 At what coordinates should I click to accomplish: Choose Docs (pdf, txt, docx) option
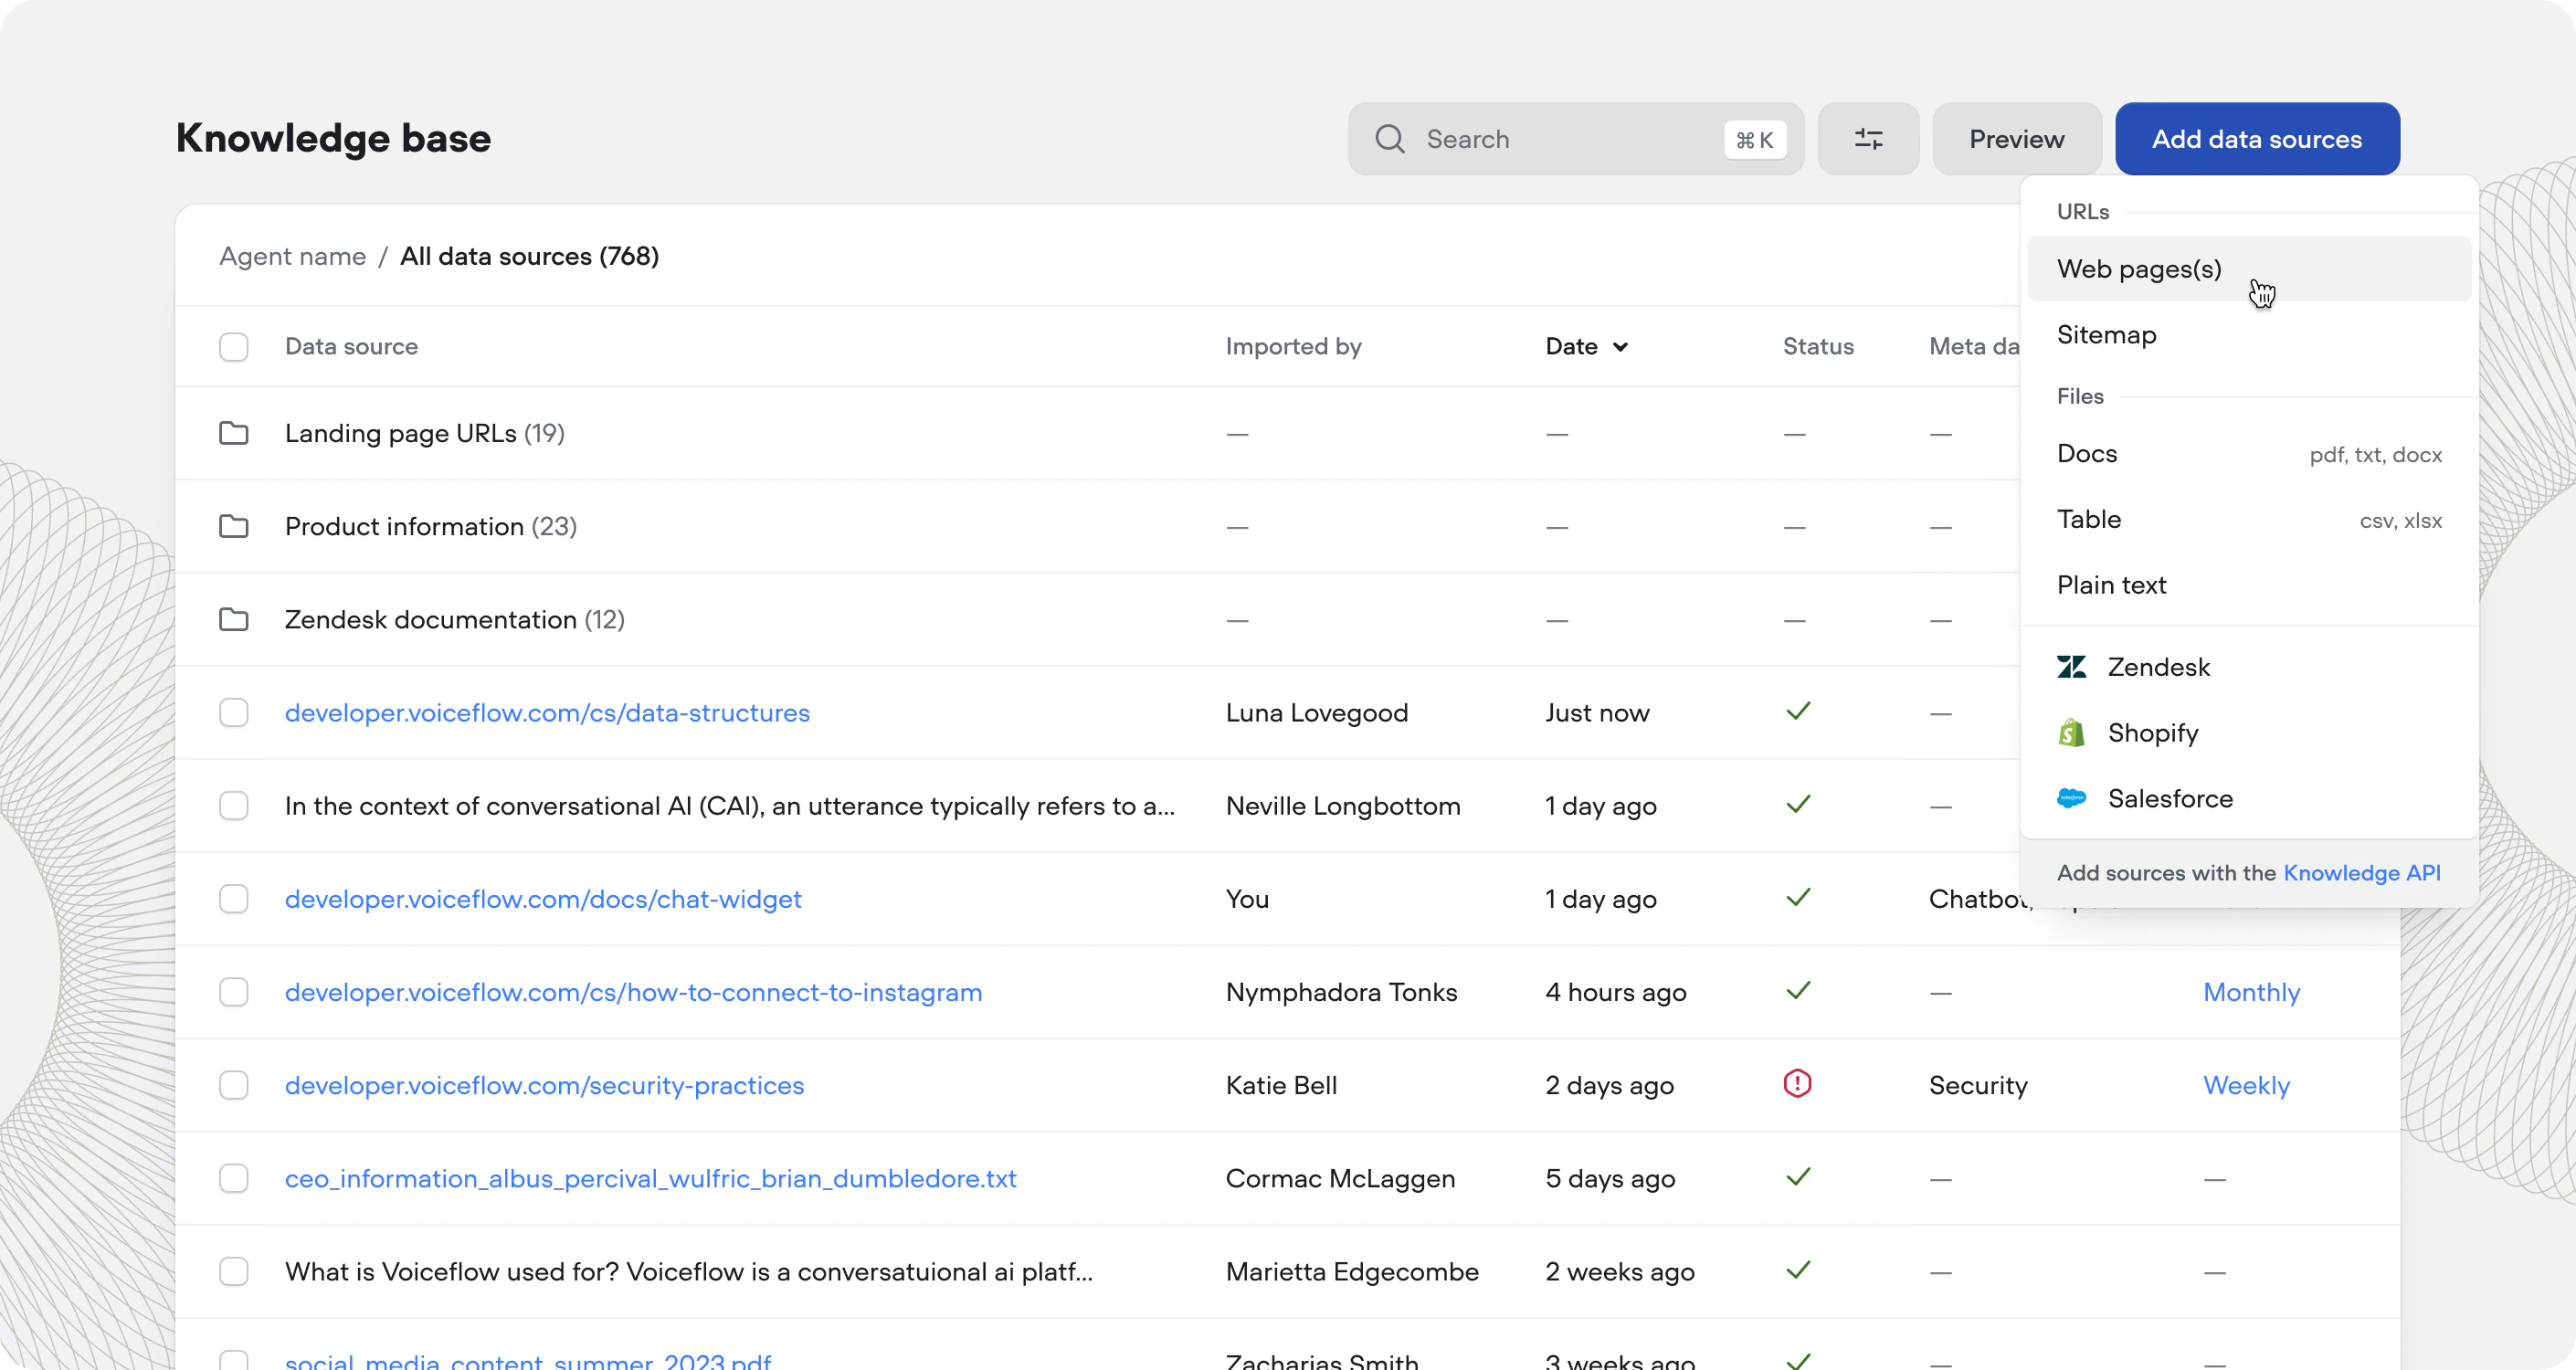tap(2249, 453)
